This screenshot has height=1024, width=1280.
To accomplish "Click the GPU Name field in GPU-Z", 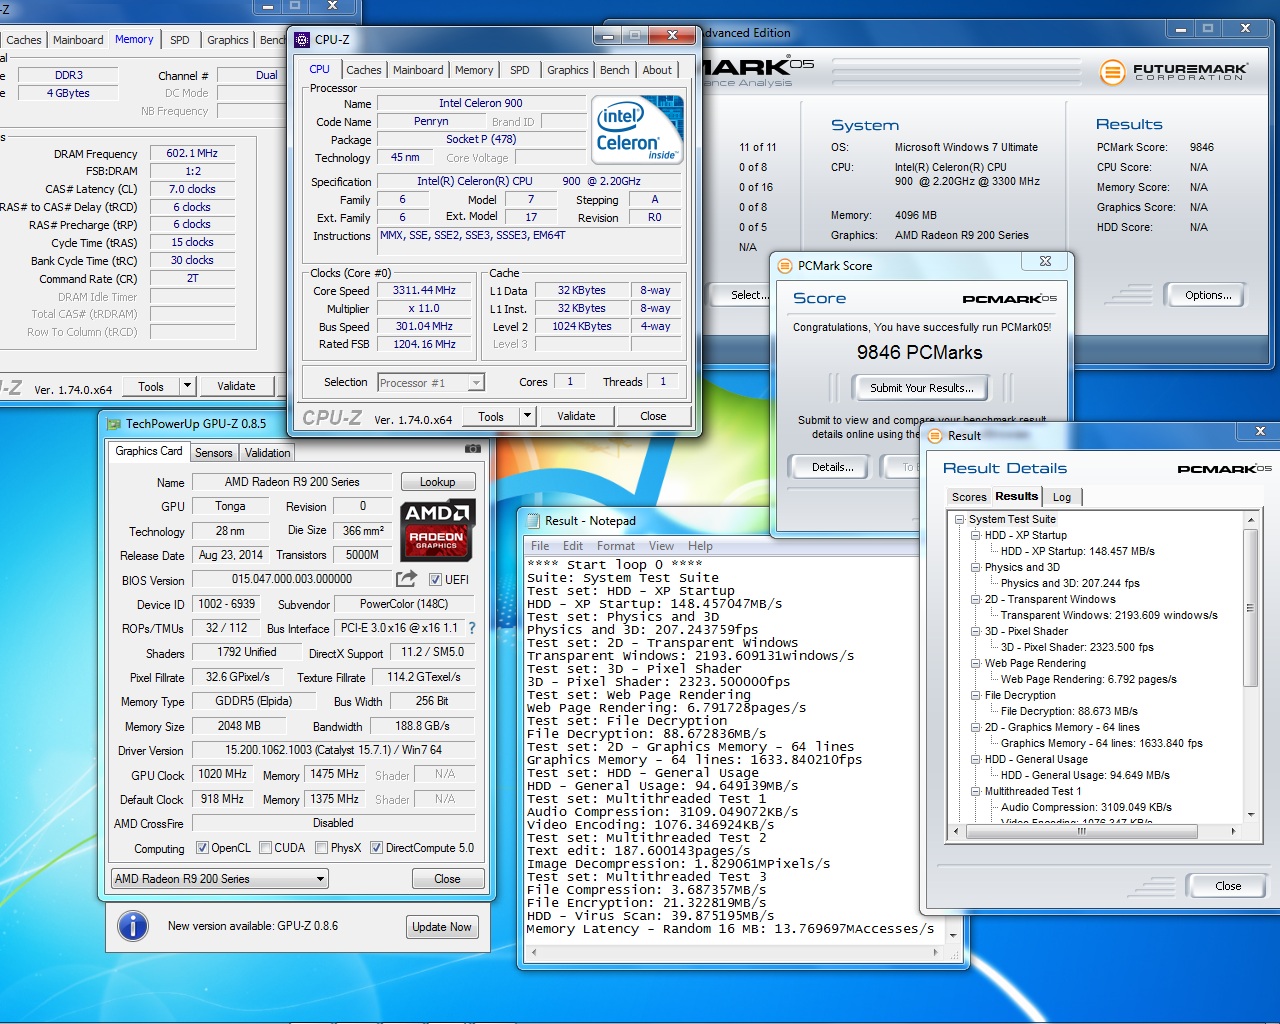I will tap(292, 482).
